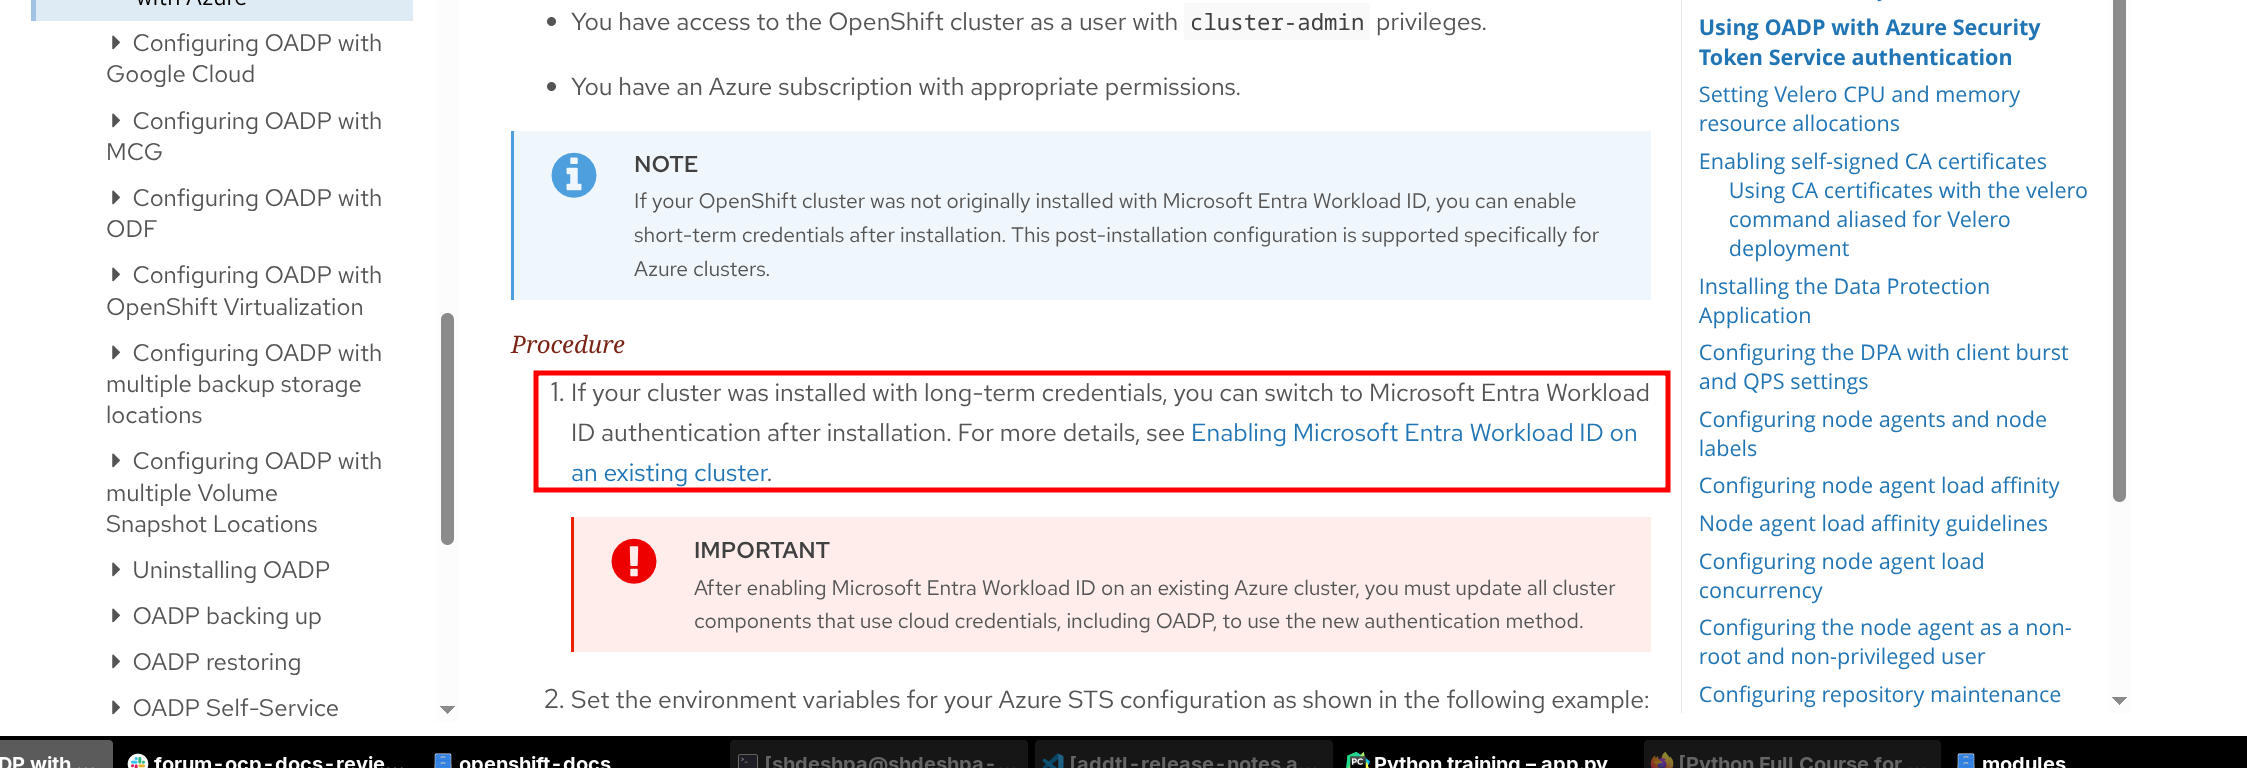Open the VS Code release-notes taskbar icon
2247x768 pixels.
point(1052,761)
